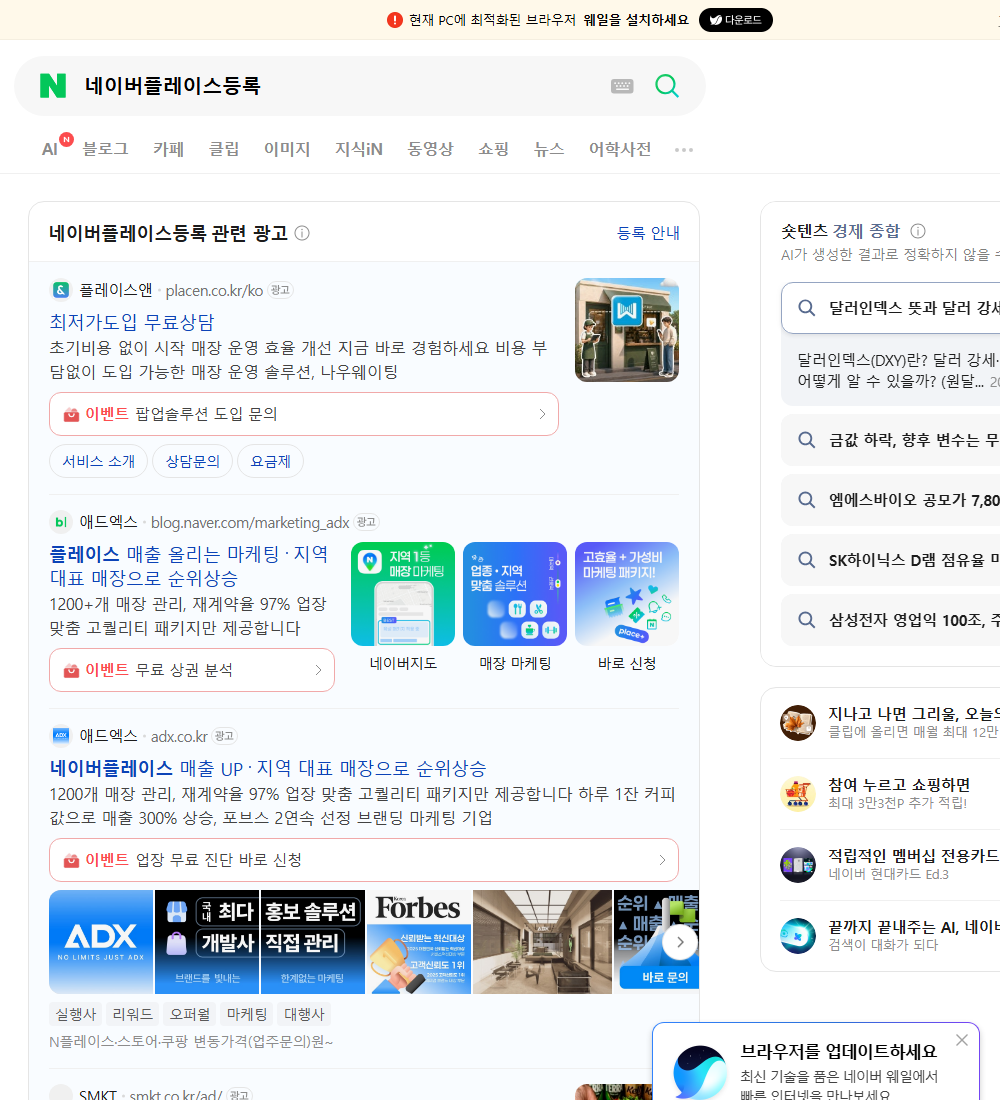Viewport: 1000px width, 1100px height.
Task: Click the 상담문의 chip
Action: (192, 461)
